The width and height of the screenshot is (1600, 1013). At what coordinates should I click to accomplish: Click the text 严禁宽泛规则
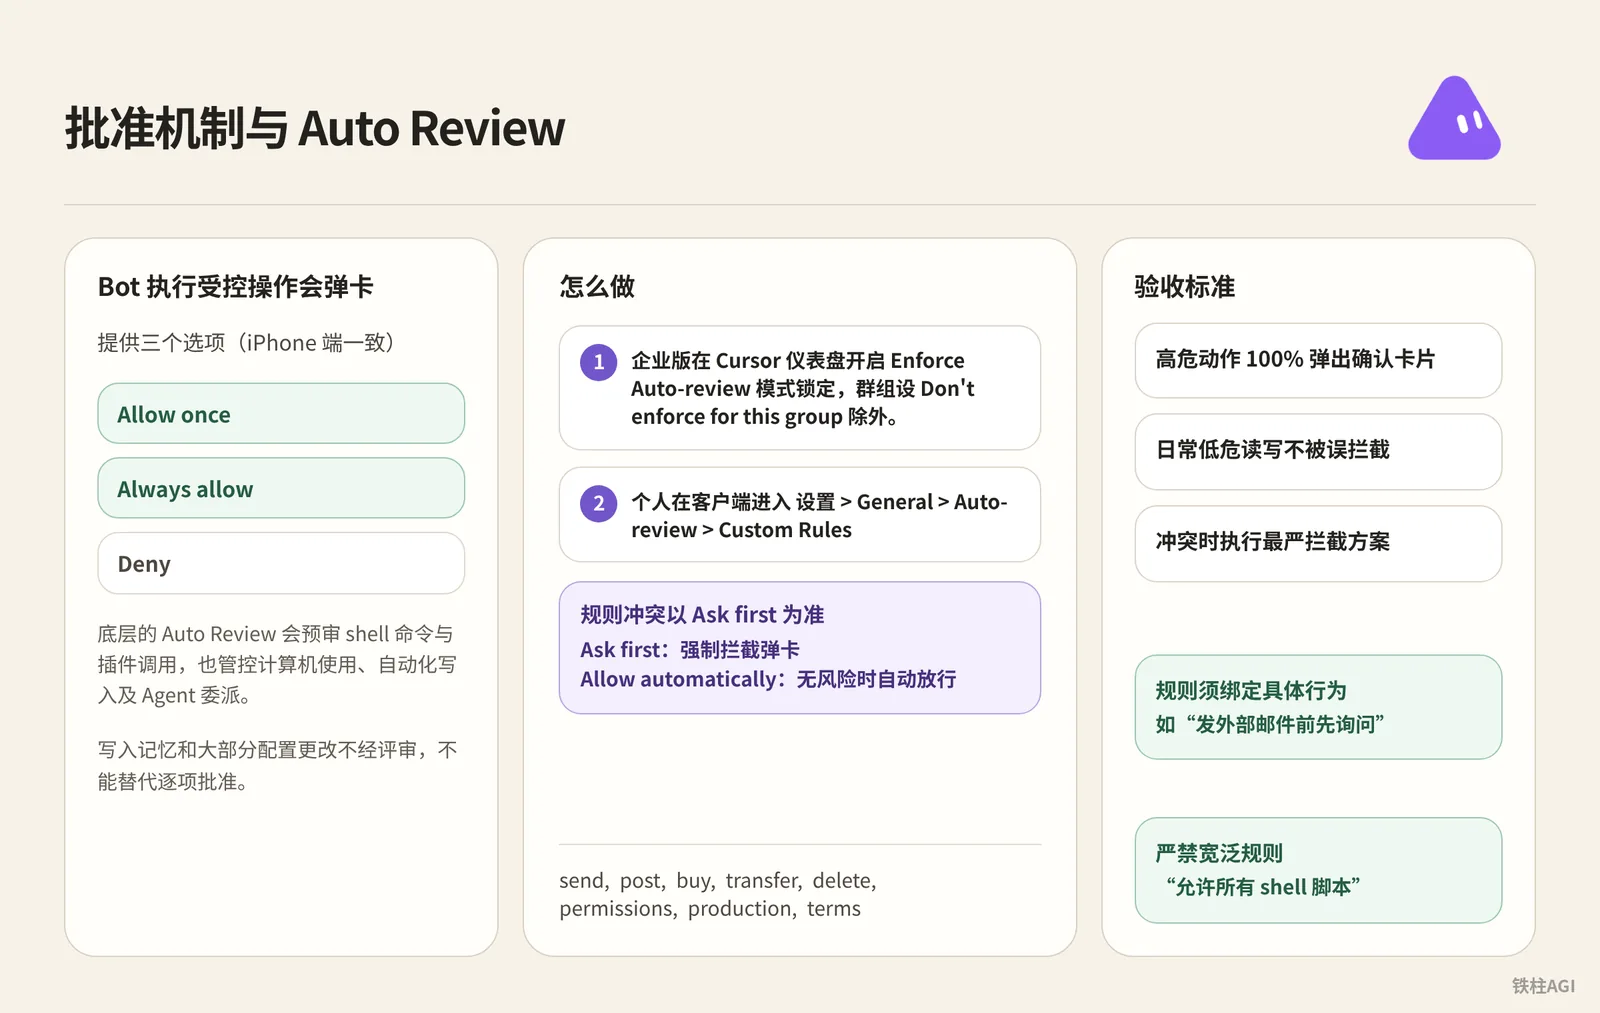pos(1218,853)
